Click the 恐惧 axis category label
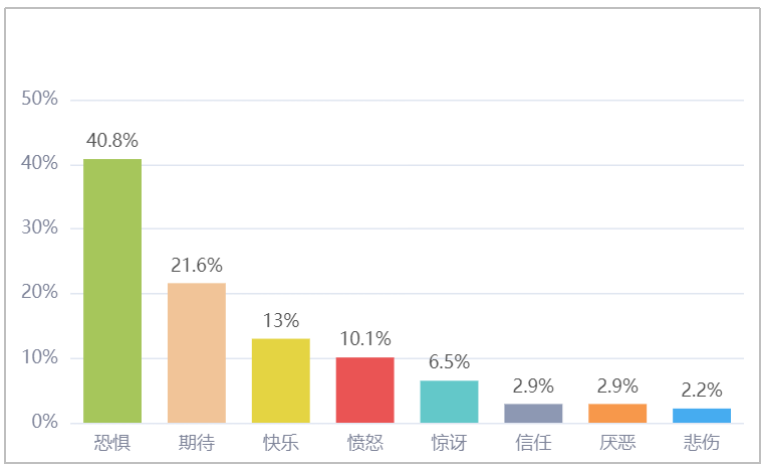The width and height of the screenshot is (767, 472). tap(113, 443)
